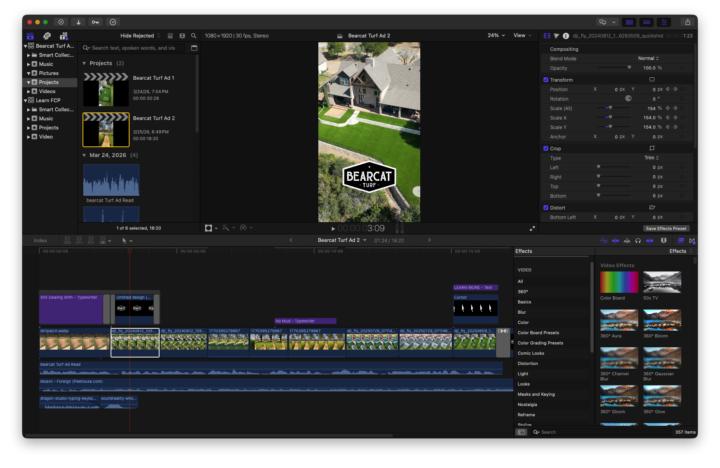
Task: Open the Video inspector tab icon
Action: (x=547, y=36)
